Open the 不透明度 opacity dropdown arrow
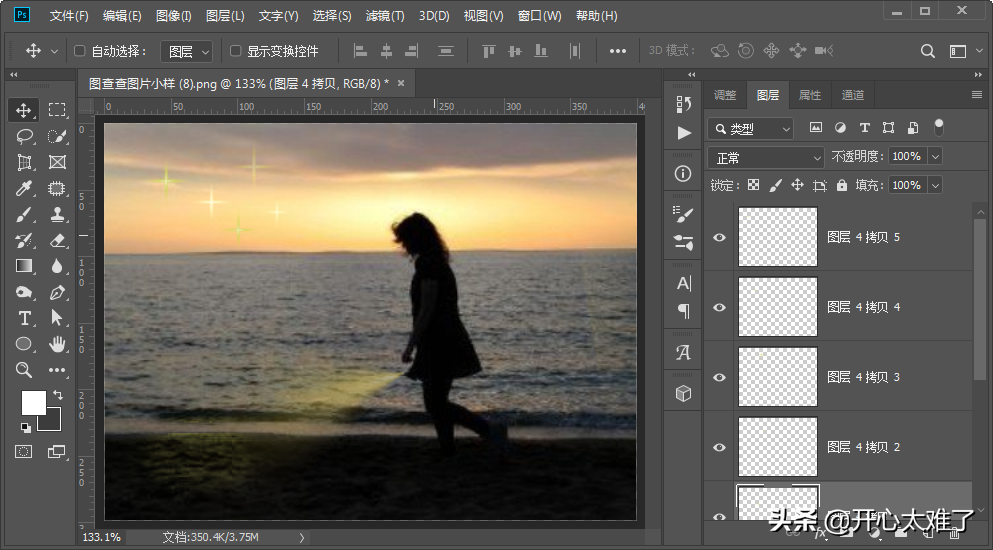Viewport: 993px width, 550px height. click(935, 157)
